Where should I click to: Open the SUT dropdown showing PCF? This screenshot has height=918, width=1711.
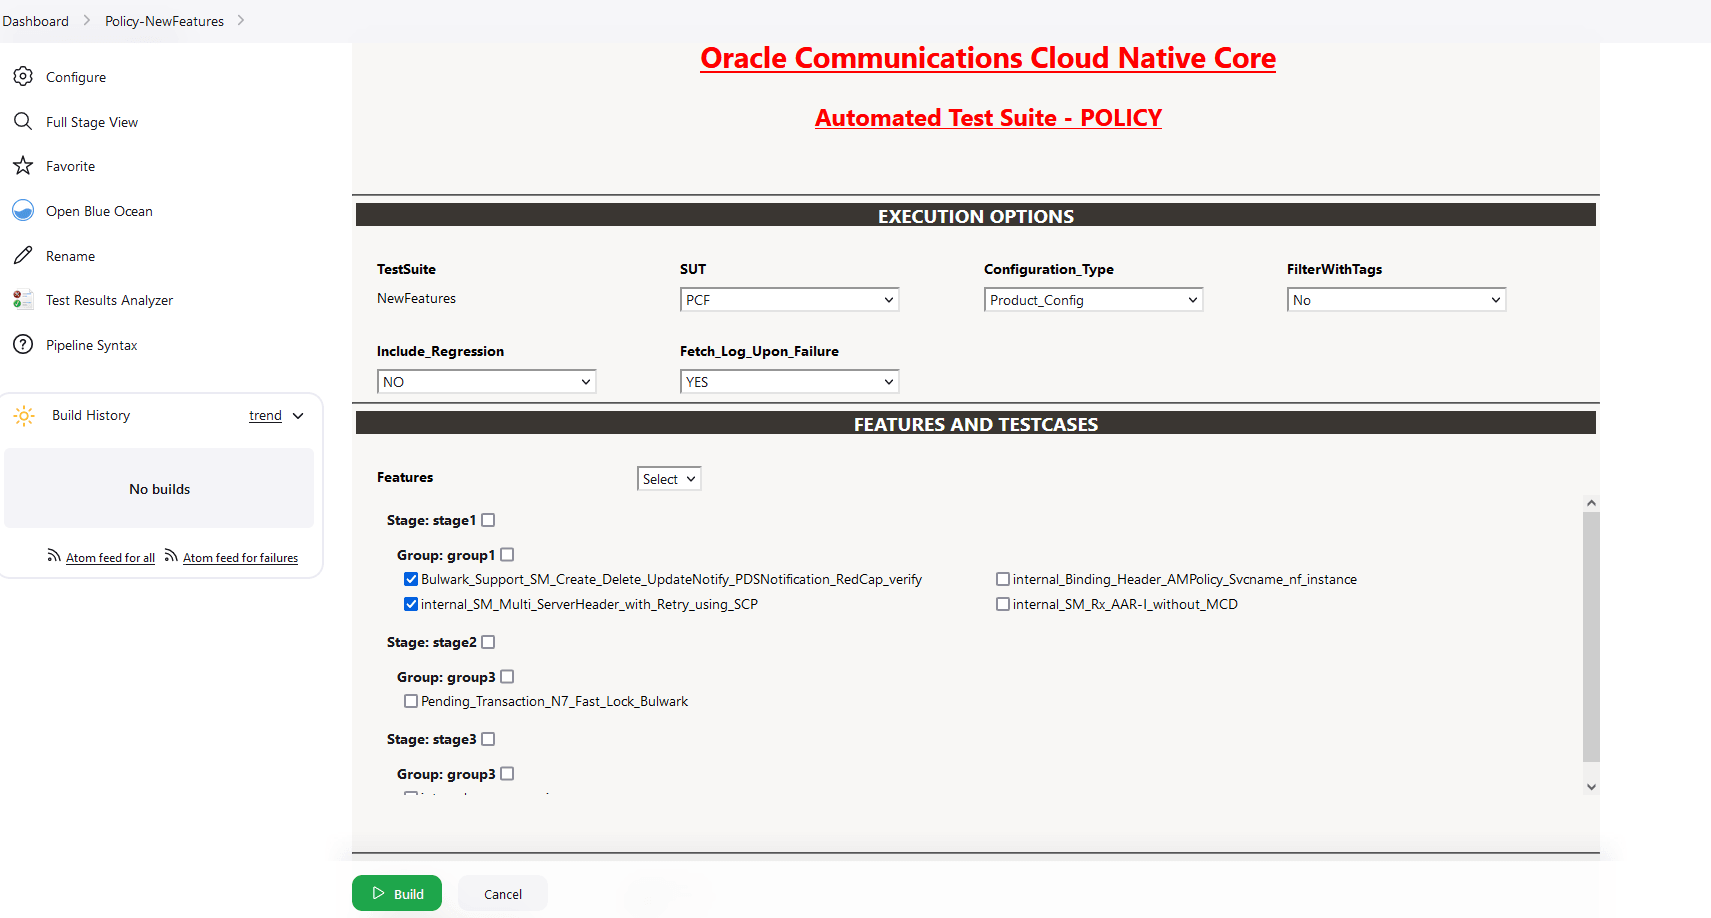pos(790,300)
